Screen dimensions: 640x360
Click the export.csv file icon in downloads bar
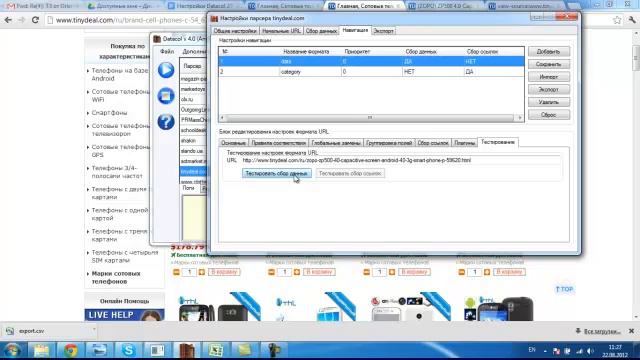tap(10, 331)
